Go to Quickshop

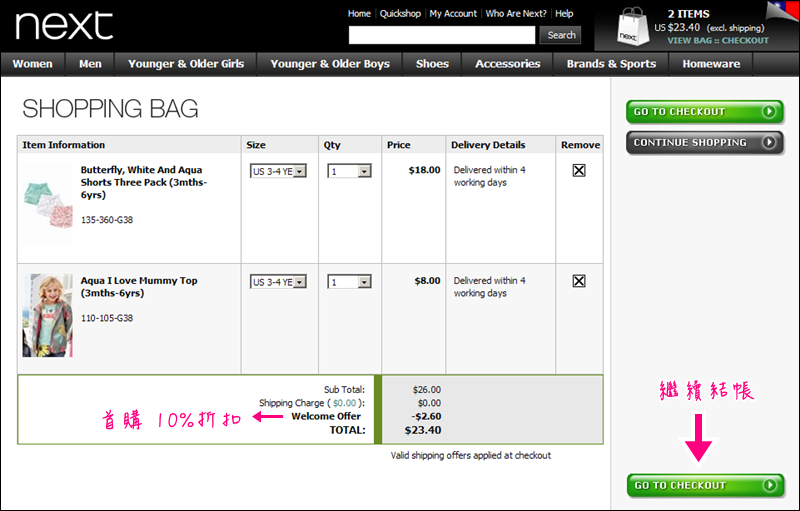click(x=400, y=14)
